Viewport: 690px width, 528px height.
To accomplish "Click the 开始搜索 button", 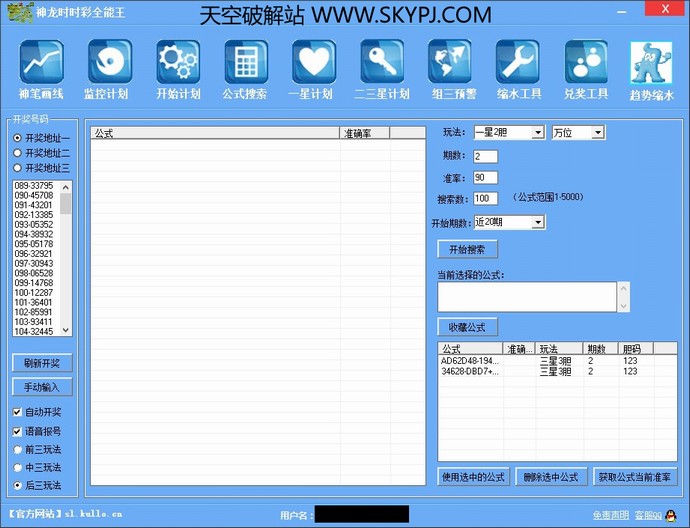I will [467, 249].
